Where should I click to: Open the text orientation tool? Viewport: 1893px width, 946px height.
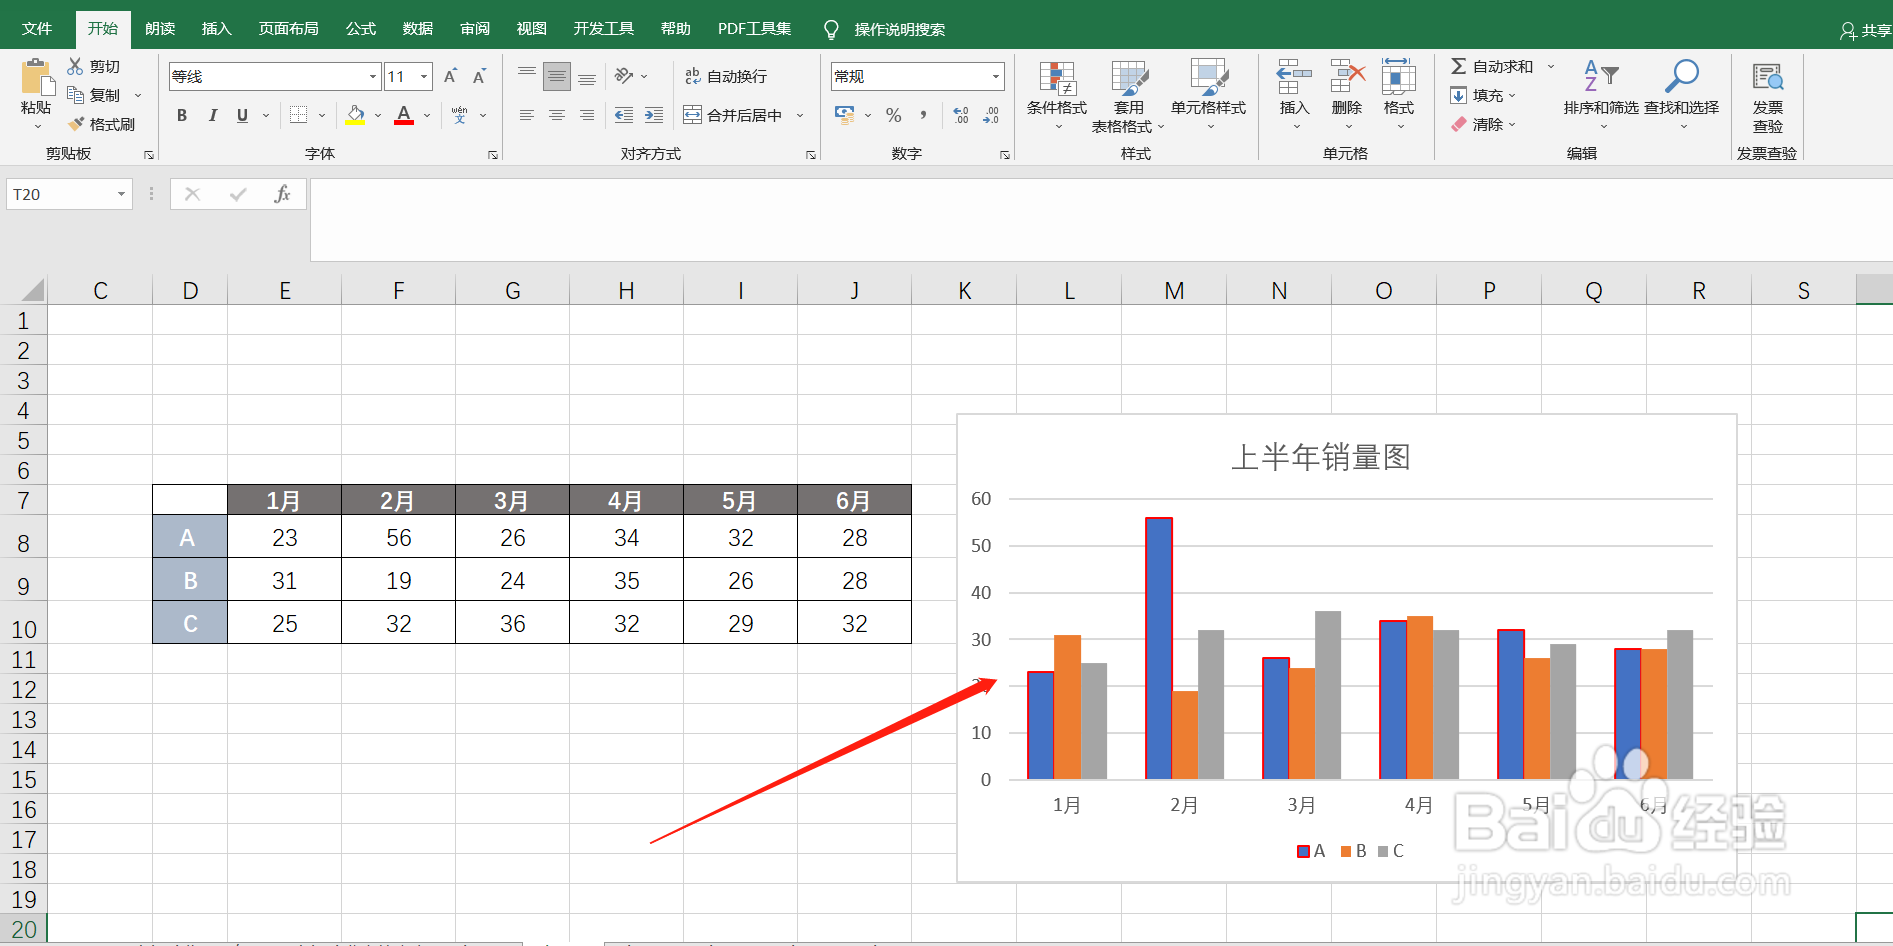pyautogui.click(x=624, y=76)
